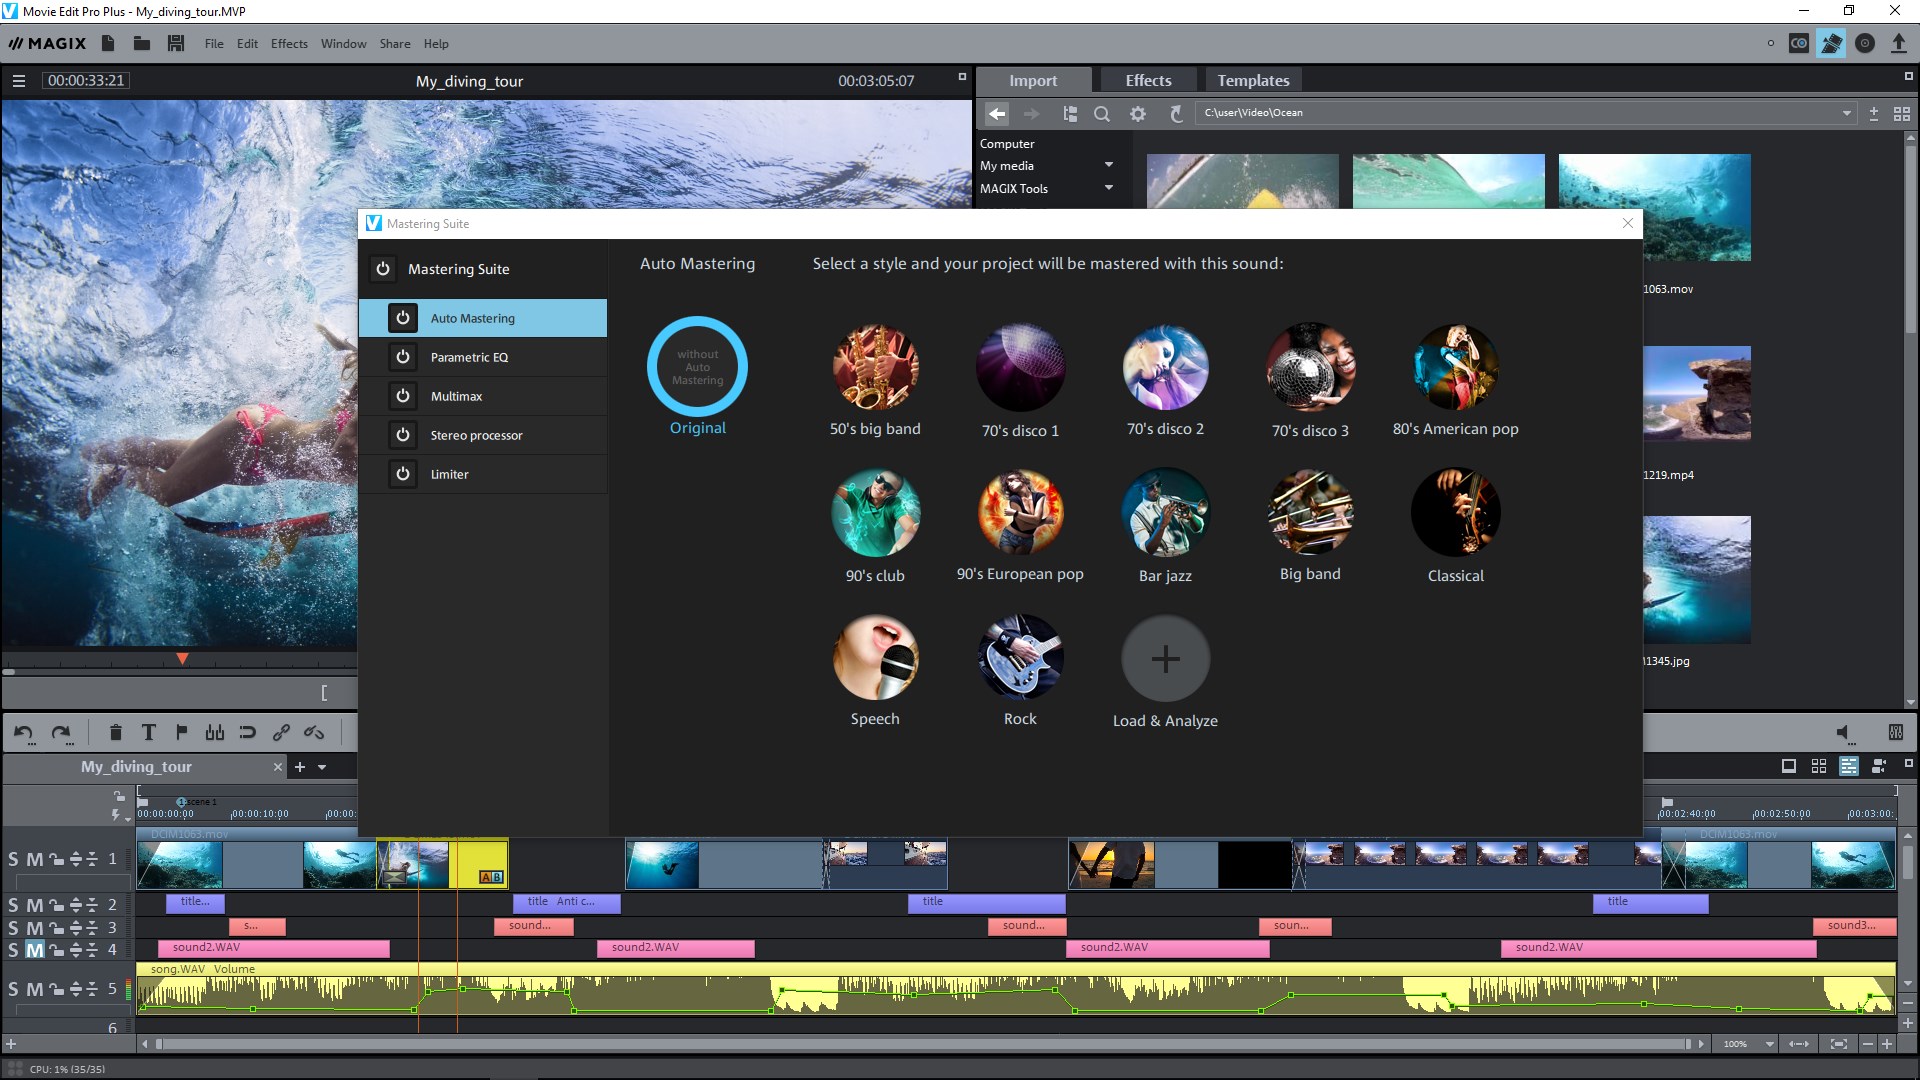Select the Bar jazz style

click(x=1165, y=513)
